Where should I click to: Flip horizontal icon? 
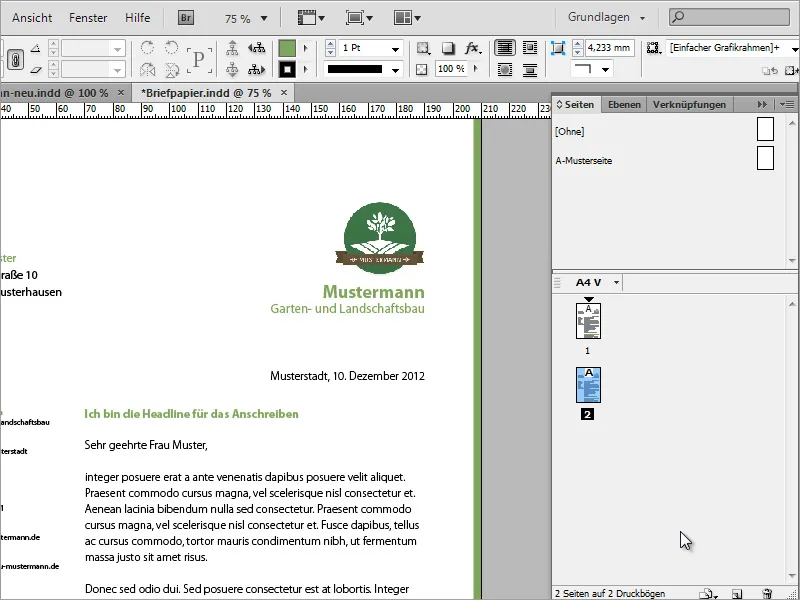pos(147,69)
